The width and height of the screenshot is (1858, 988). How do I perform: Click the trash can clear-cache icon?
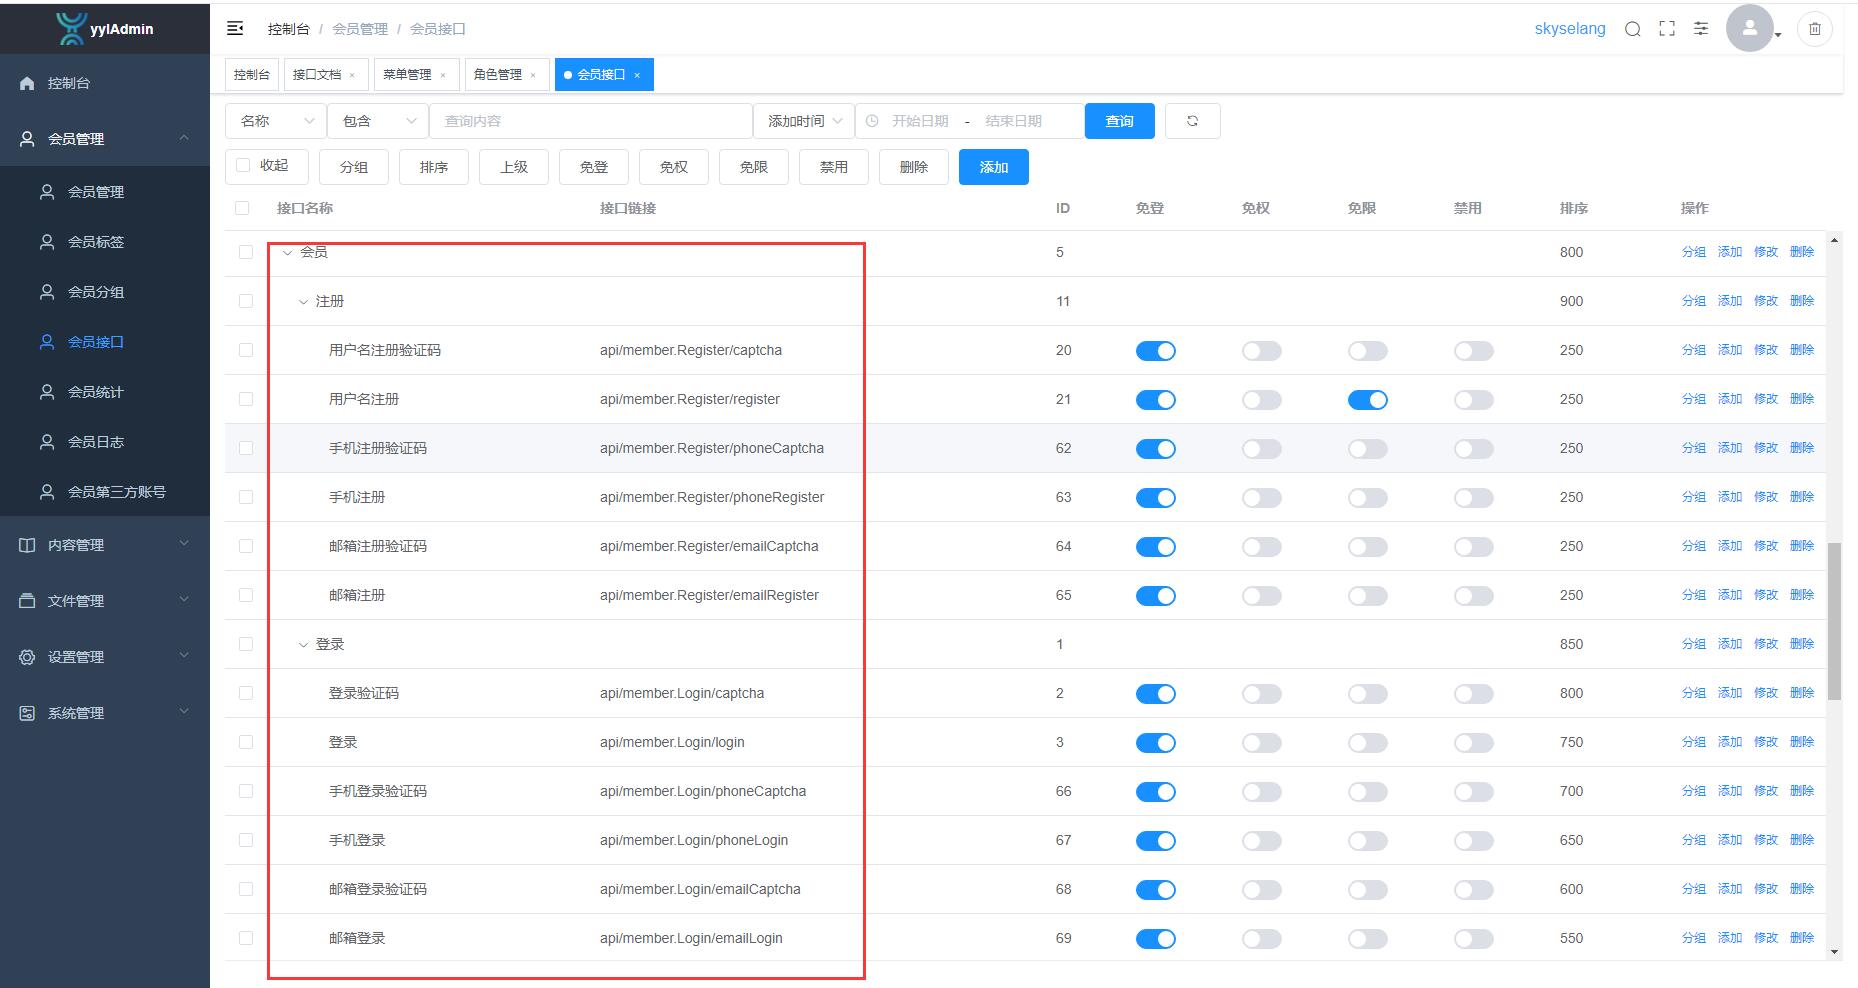[x=1814, y=29]
